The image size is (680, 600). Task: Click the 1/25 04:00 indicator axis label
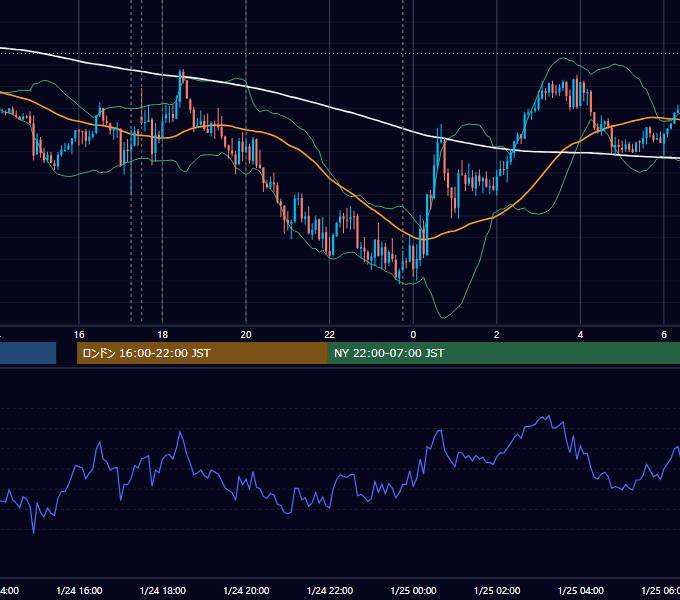tap(581, 590)
